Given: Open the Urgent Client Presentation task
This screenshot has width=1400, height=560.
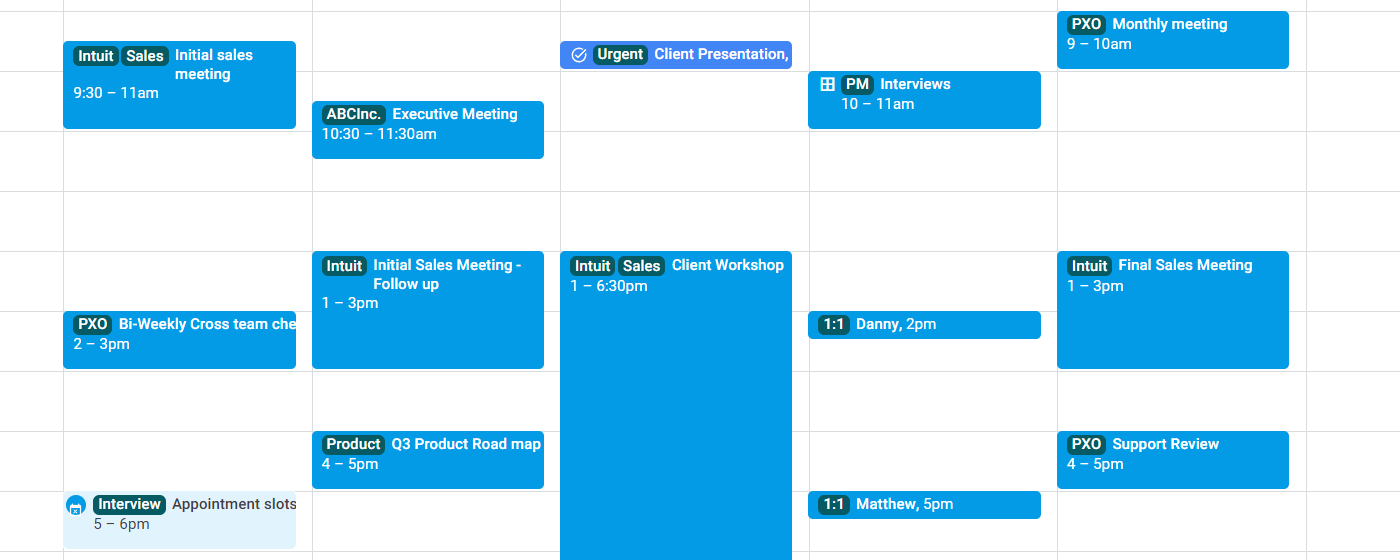Looking at the screenshot, I should click(720, 55).
